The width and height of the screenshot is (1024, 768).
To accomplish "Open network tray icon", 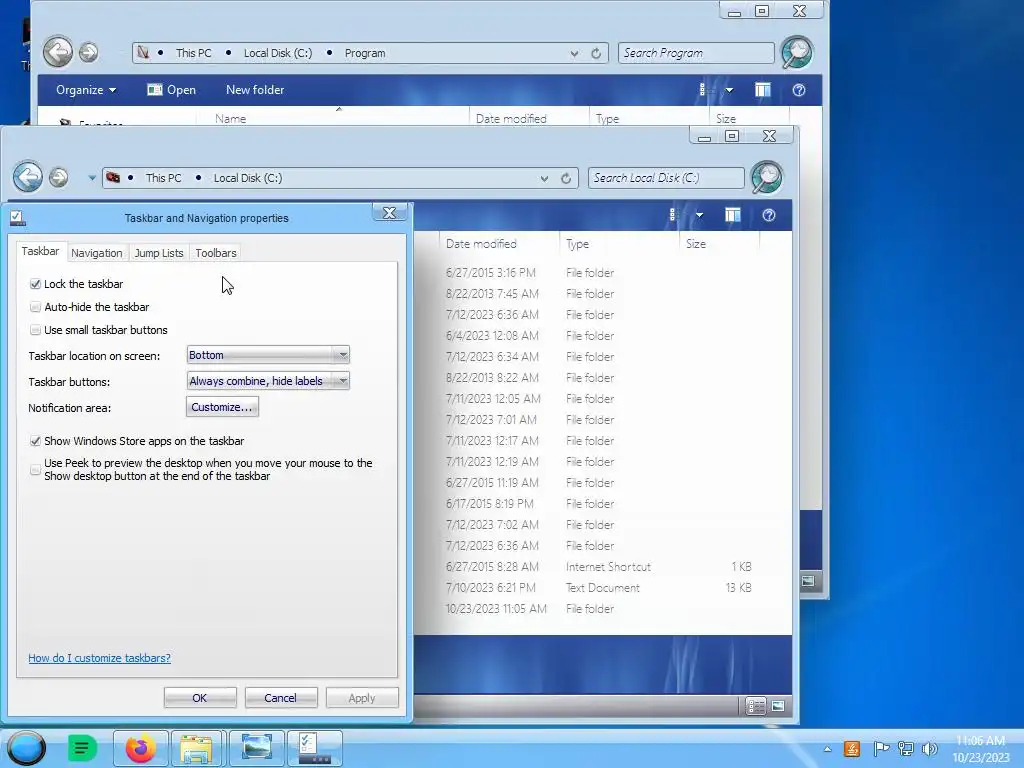I will 906,749.
